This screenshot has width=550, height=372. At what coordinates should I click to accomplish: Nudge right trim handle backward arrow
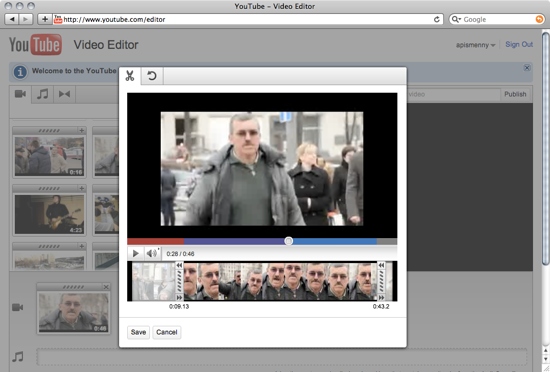point(381,265)
